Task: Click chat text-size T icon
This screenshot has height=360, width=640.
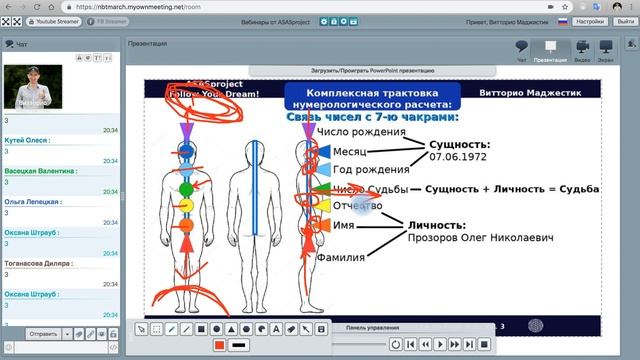Action: [97, 58]
